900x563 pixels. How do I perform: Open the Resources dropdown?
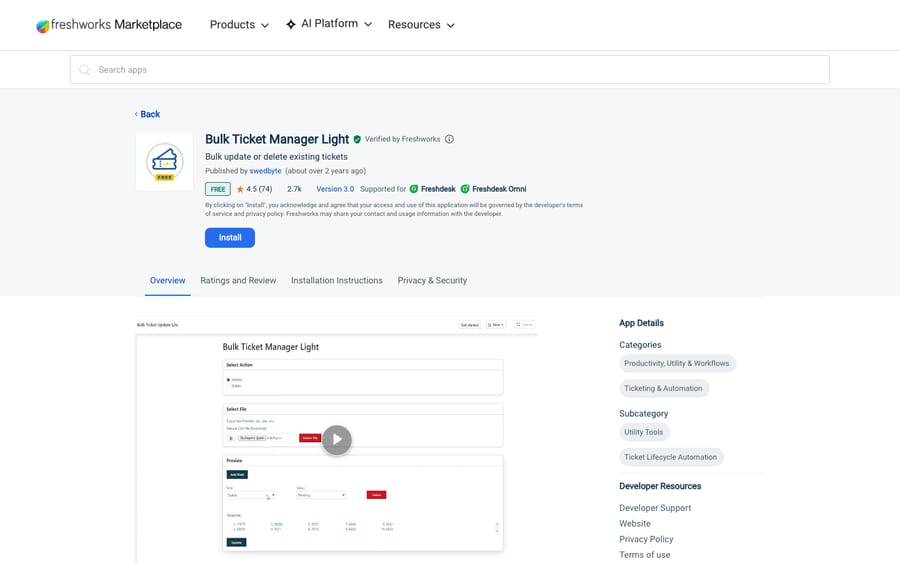click(421, 25)
